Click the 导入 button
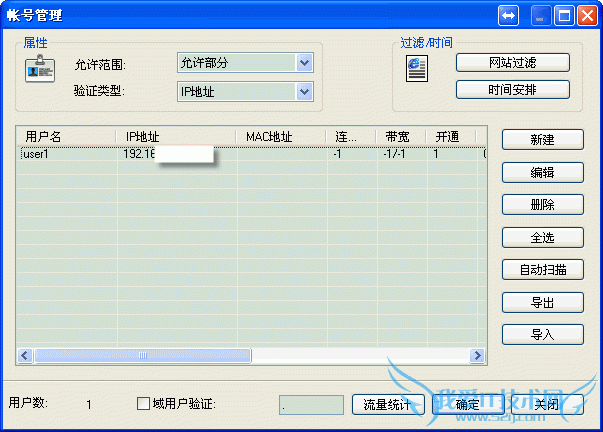 coord(543,334)
